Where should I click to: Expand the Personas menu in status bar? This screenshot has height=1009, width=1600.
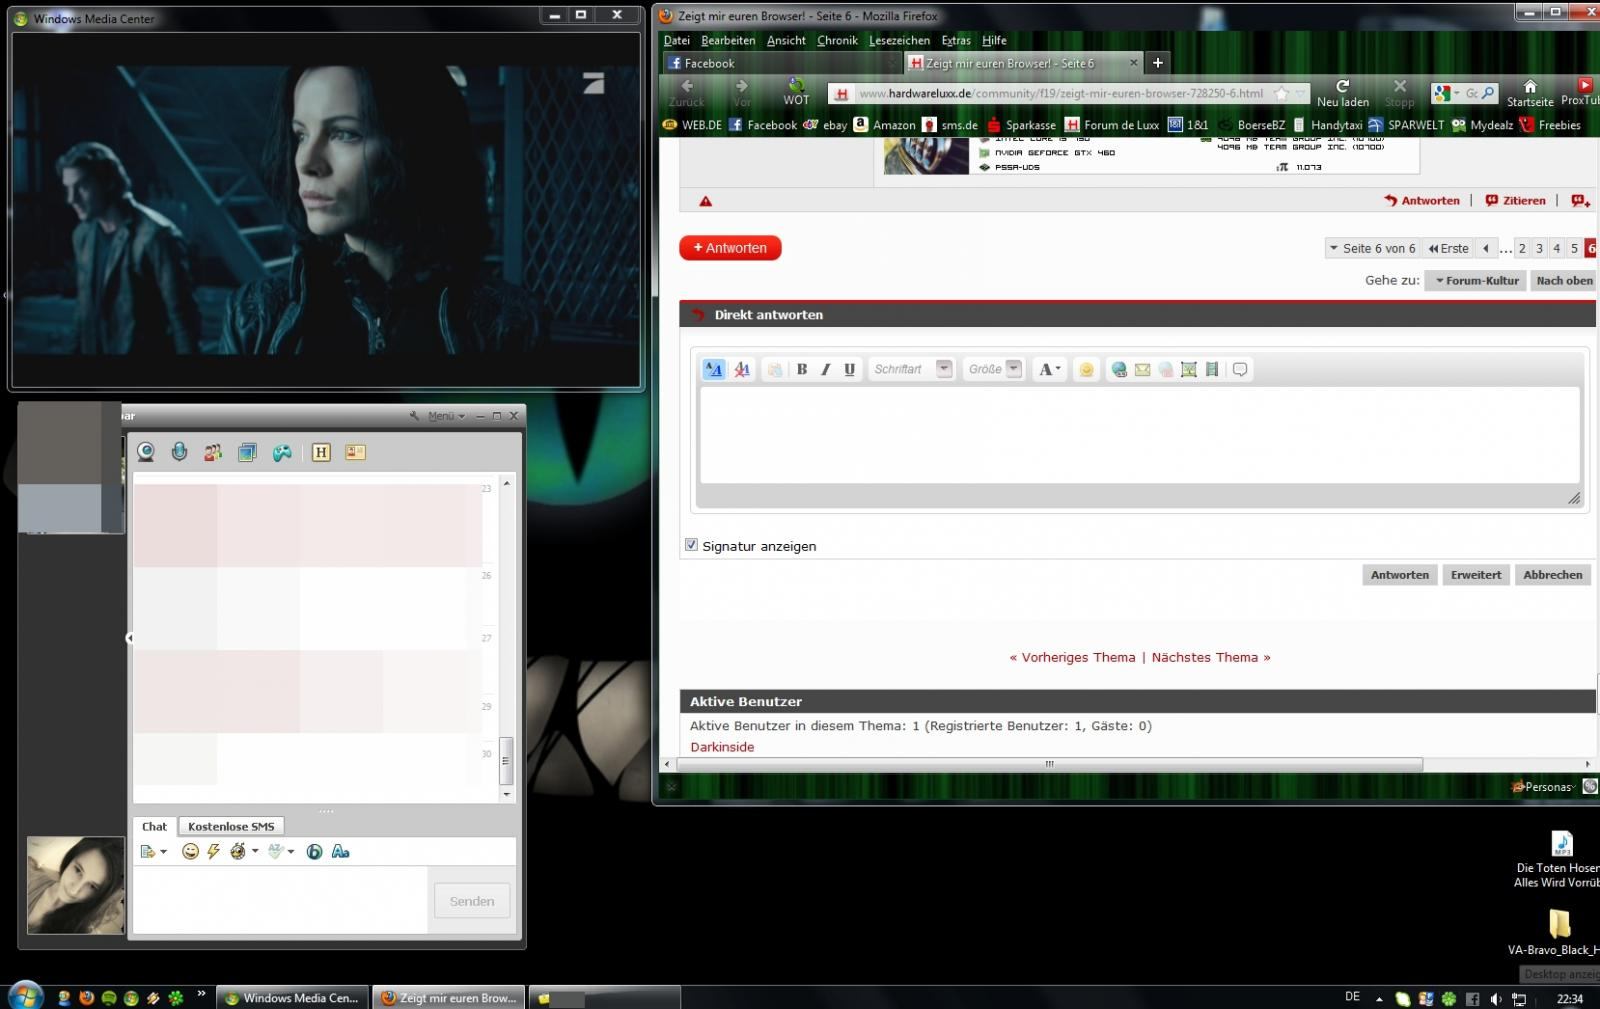[x=1545, y=787]
